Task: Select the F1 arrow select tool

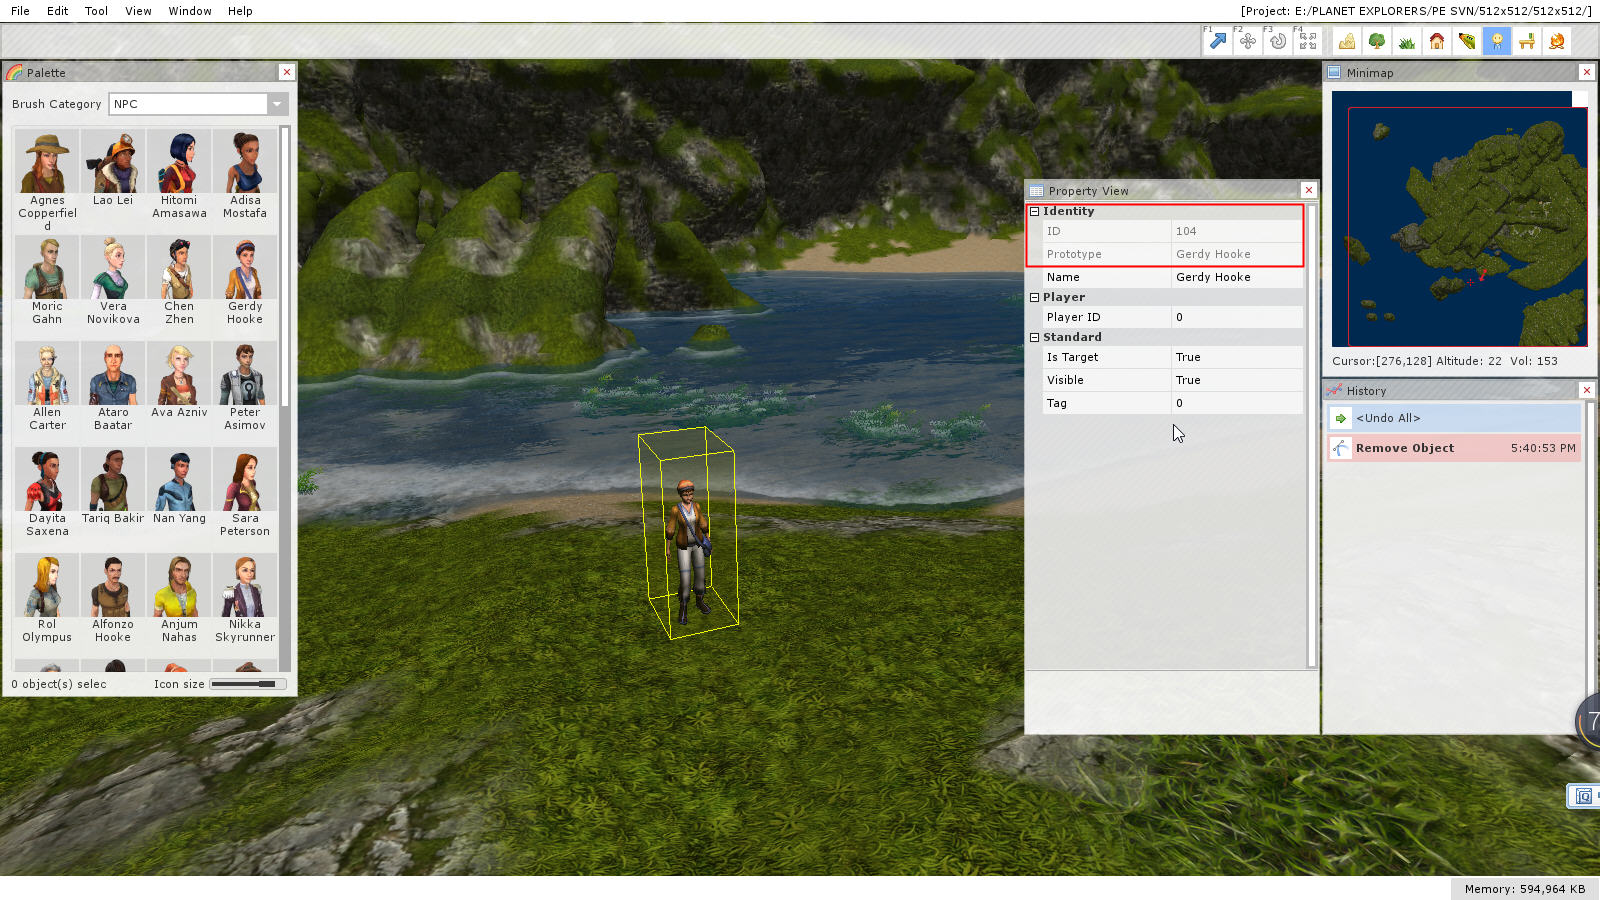Action: pyautogui.click(x=1217, y=41)
